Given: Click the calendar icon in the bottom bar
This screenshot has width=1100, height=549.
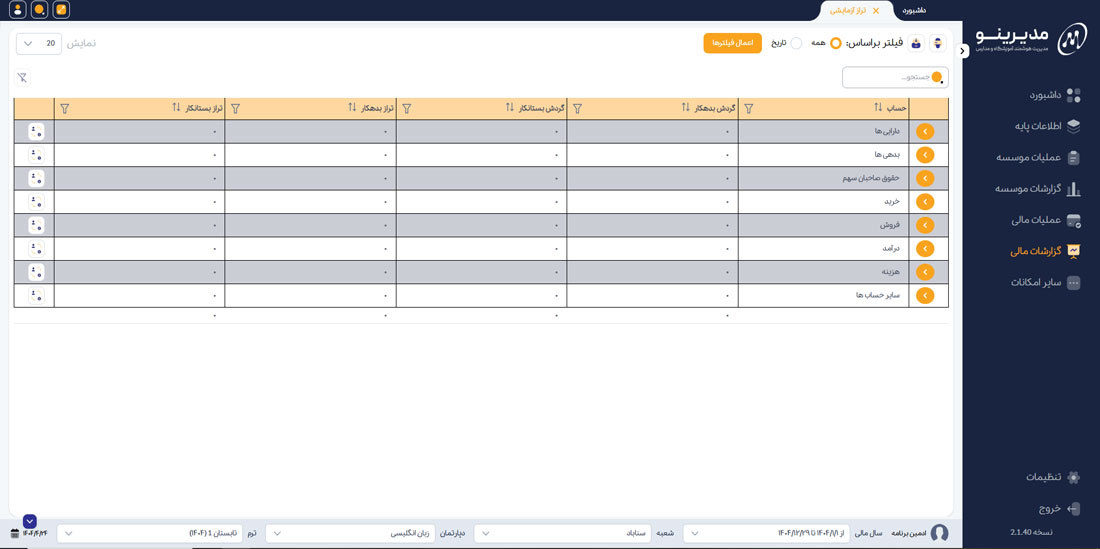Looking at the screenshot, I should click(14, 533).
